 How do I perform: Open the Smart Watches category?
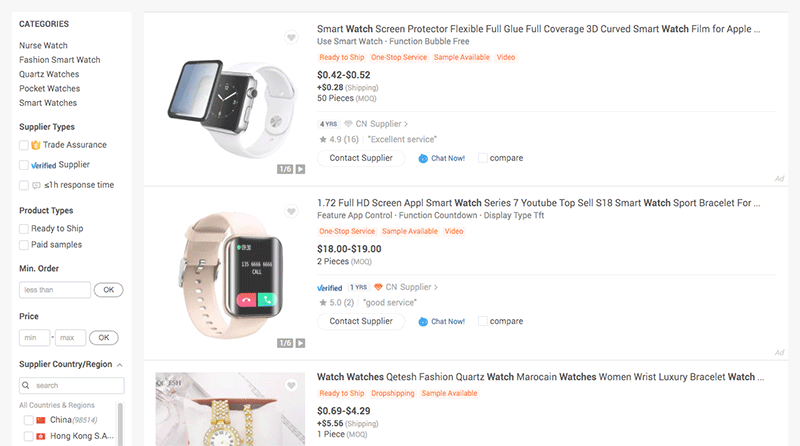coord(48,103)
